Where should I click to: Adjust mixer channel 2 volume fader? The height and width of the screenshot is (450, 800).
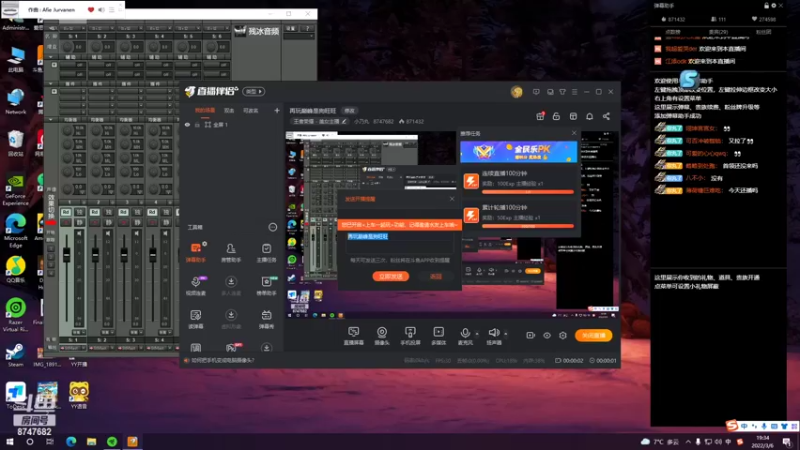95,254
